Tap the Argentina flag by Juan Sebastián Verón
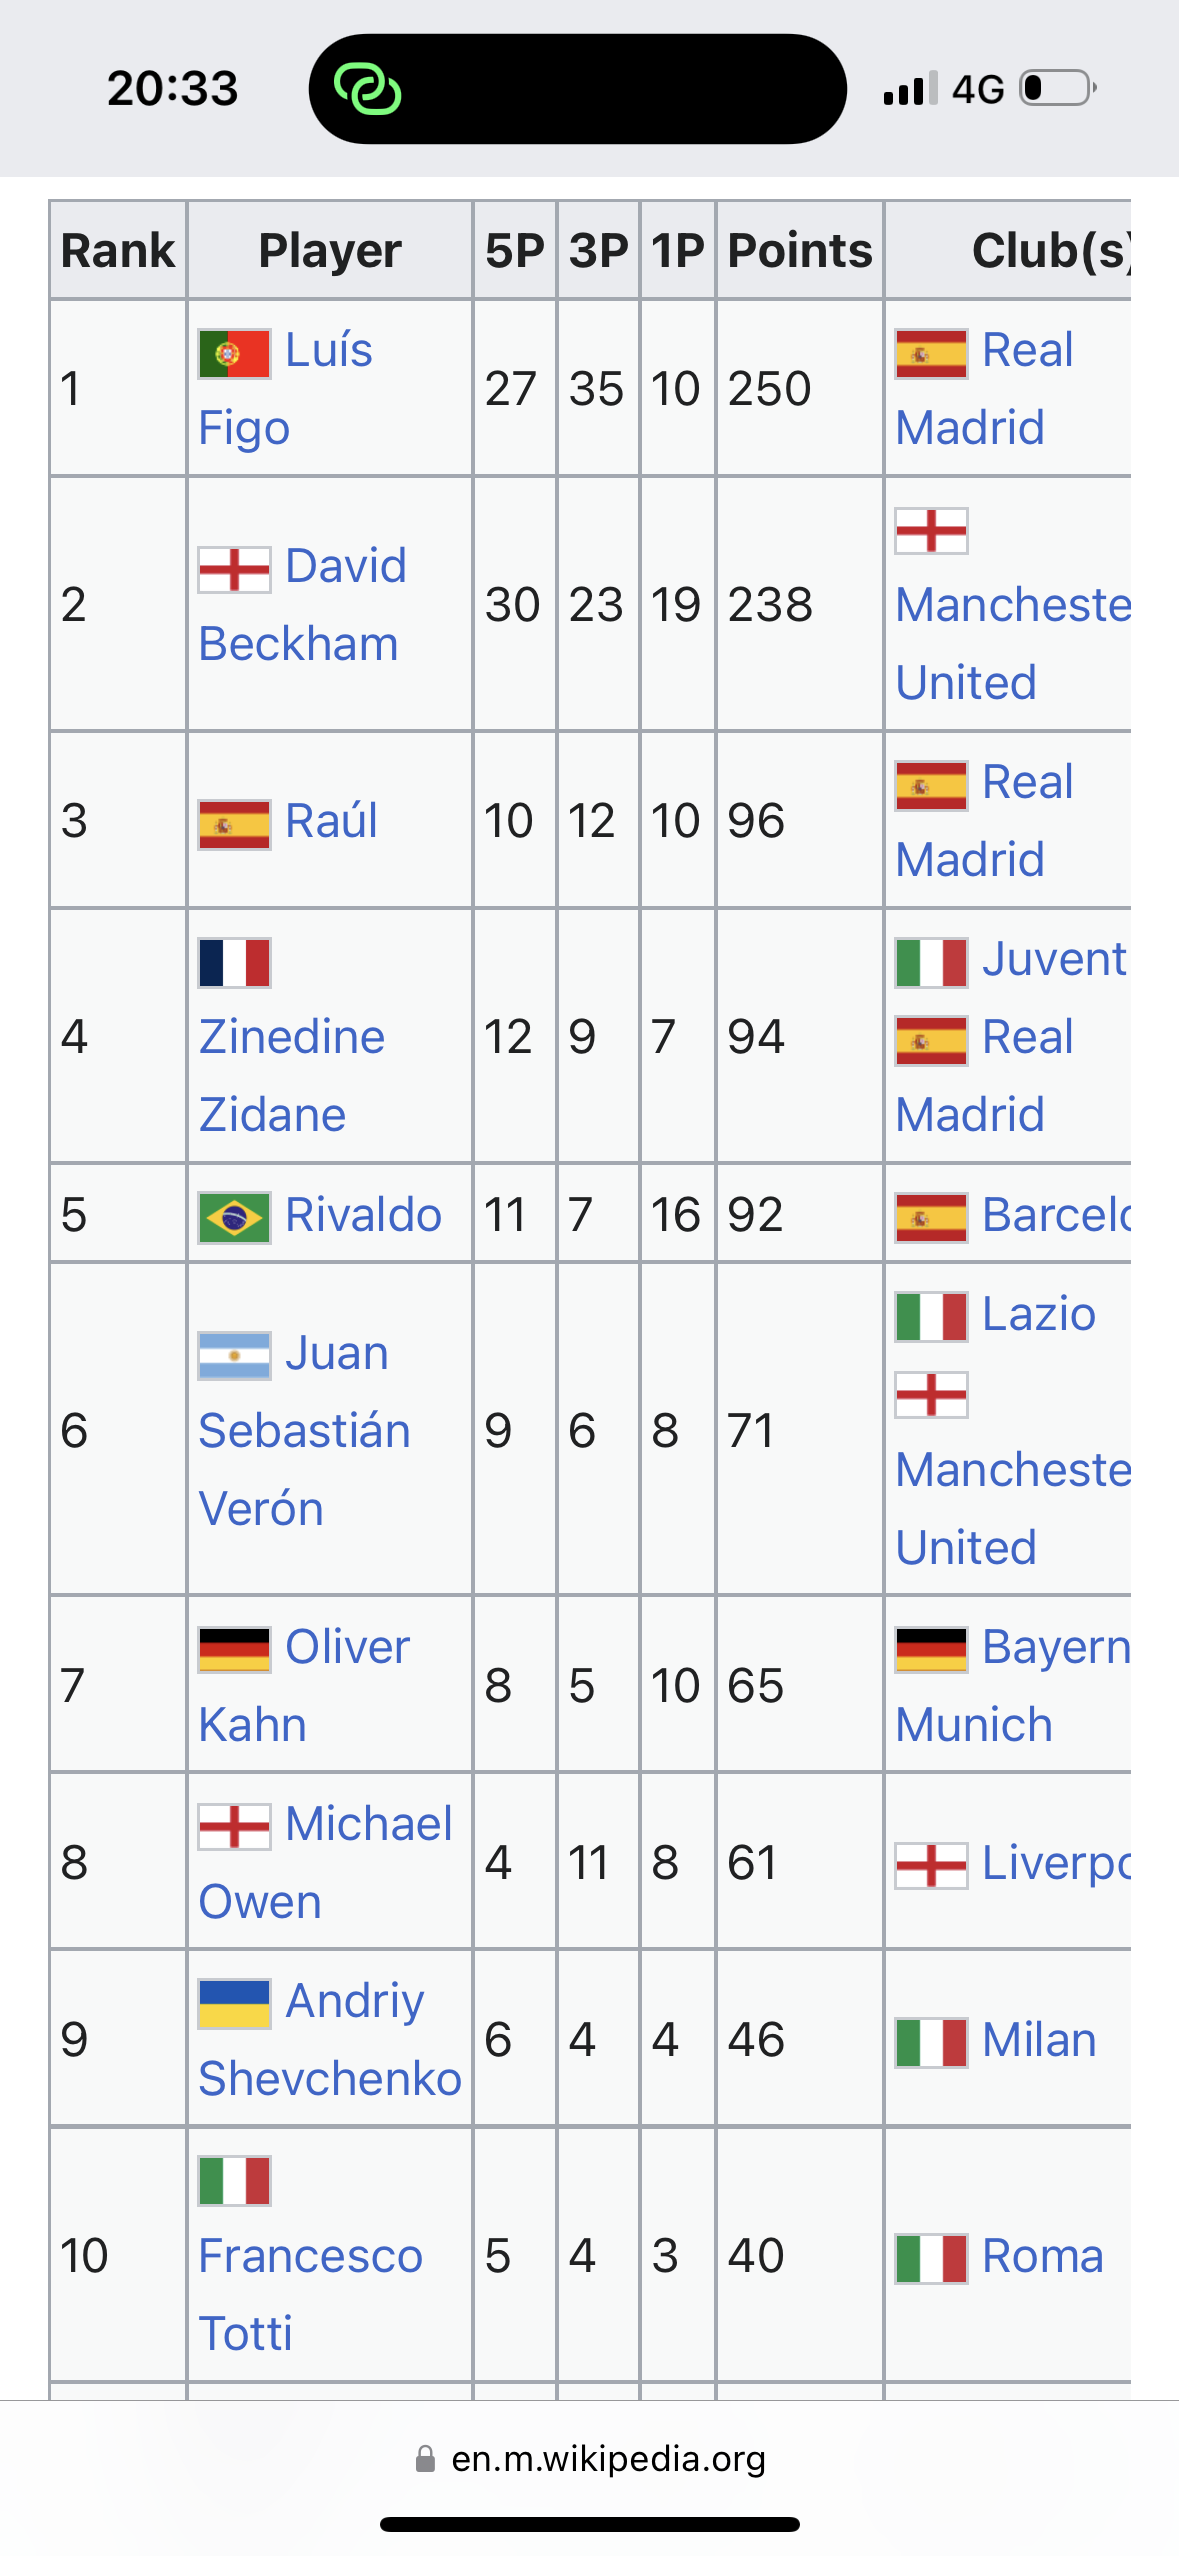 coord(234,1356)
